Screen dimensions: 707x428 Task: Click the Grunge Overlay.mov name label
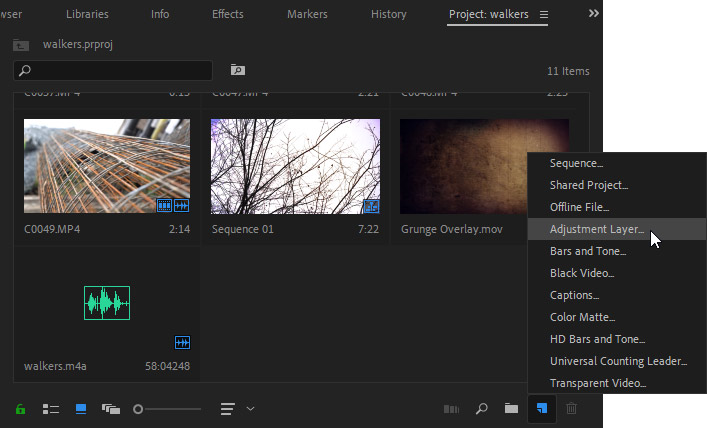[x=452, y=229]
